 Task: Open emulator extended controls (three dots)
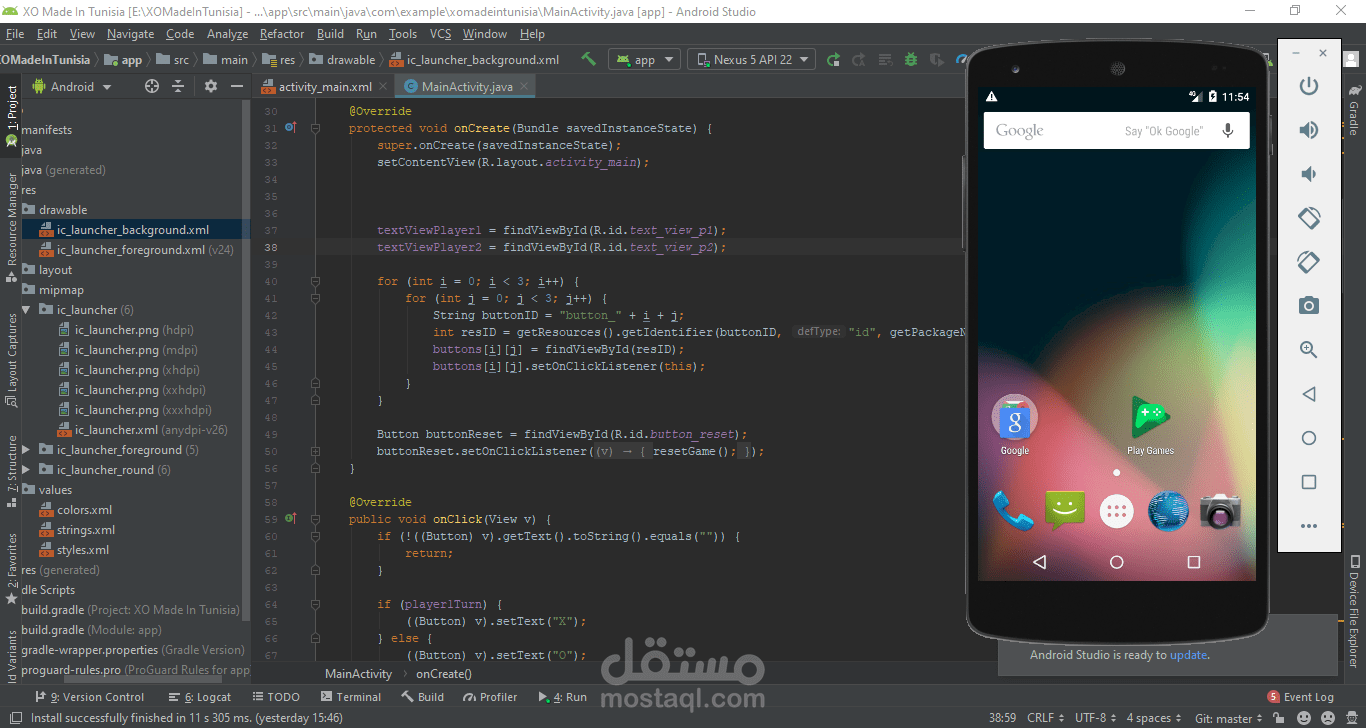point(1308,526)
